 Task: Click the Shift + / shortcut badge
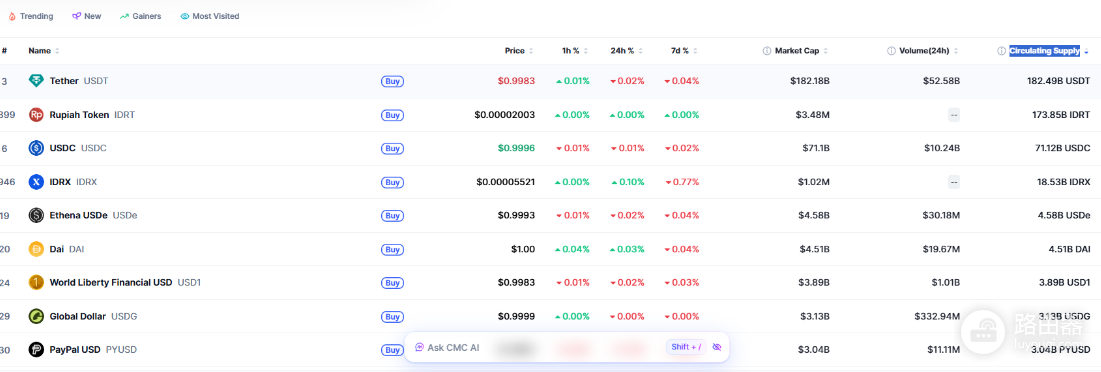pos(686,347)
